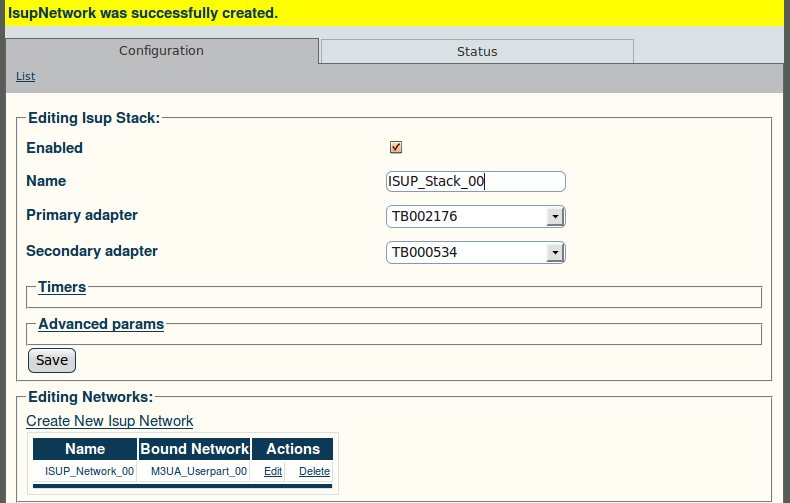
Task: Click the Save button
Action: [52, 360]
